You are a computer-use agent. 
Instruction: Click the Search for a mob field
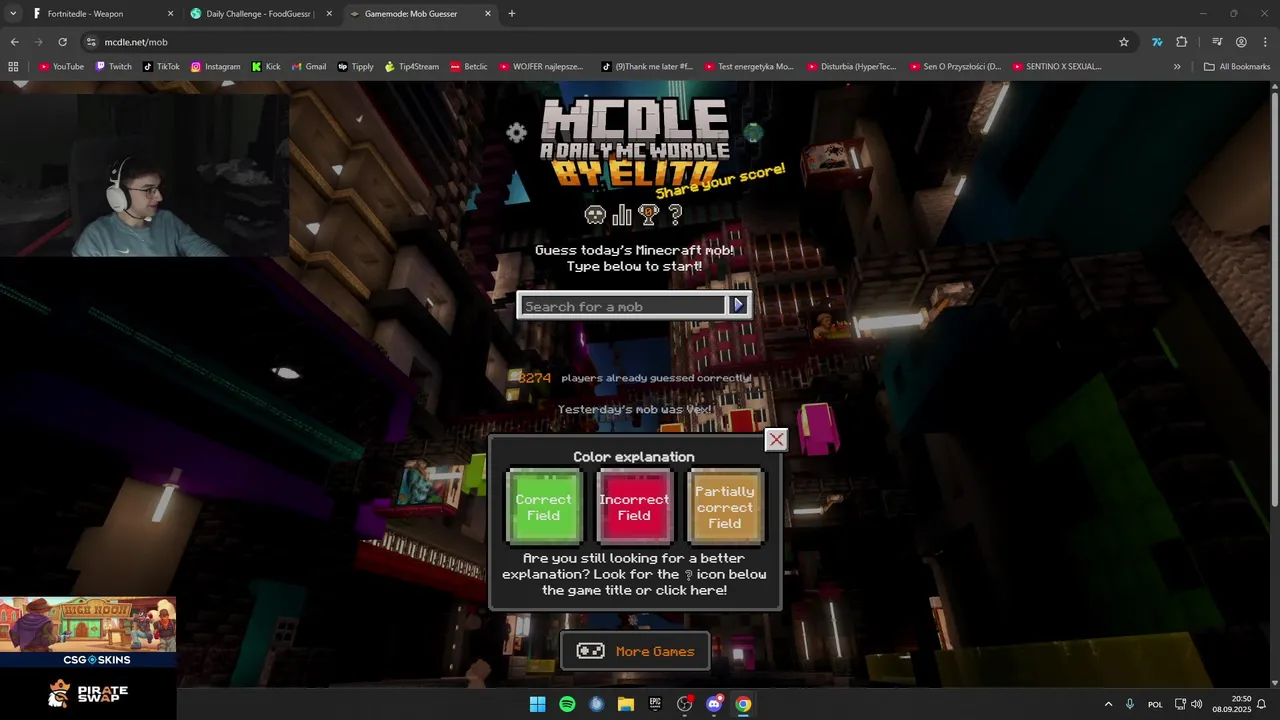click(624, 306)
